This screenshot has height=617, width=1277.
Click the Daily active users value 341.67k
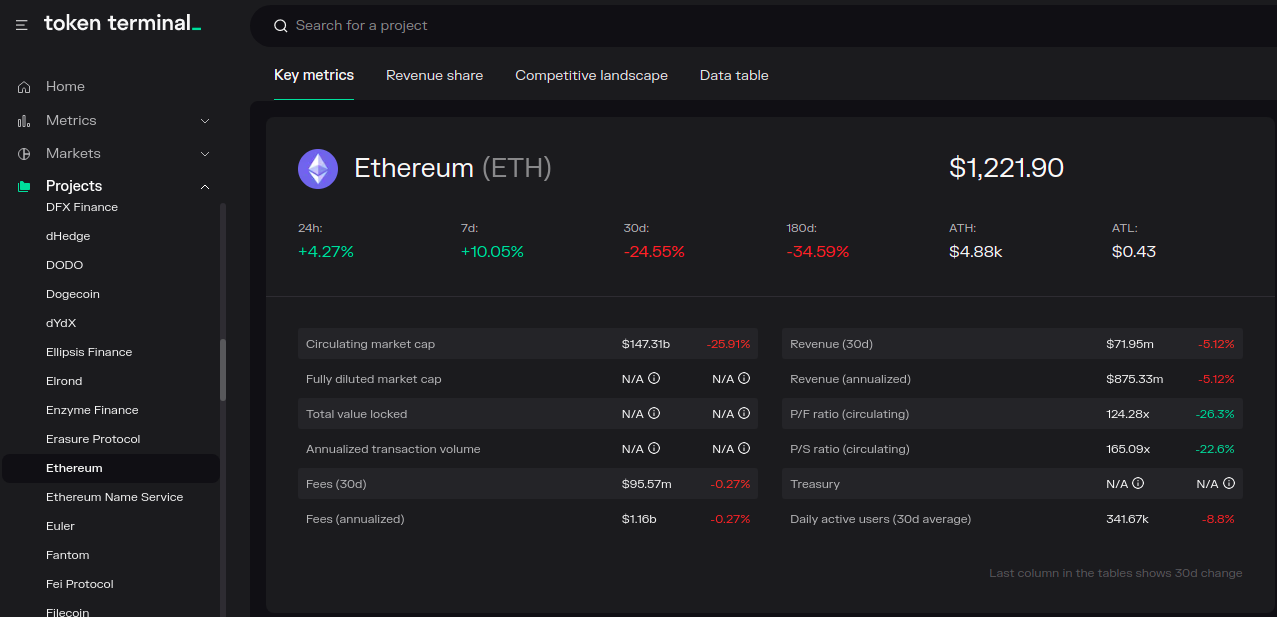[1127, 519]
